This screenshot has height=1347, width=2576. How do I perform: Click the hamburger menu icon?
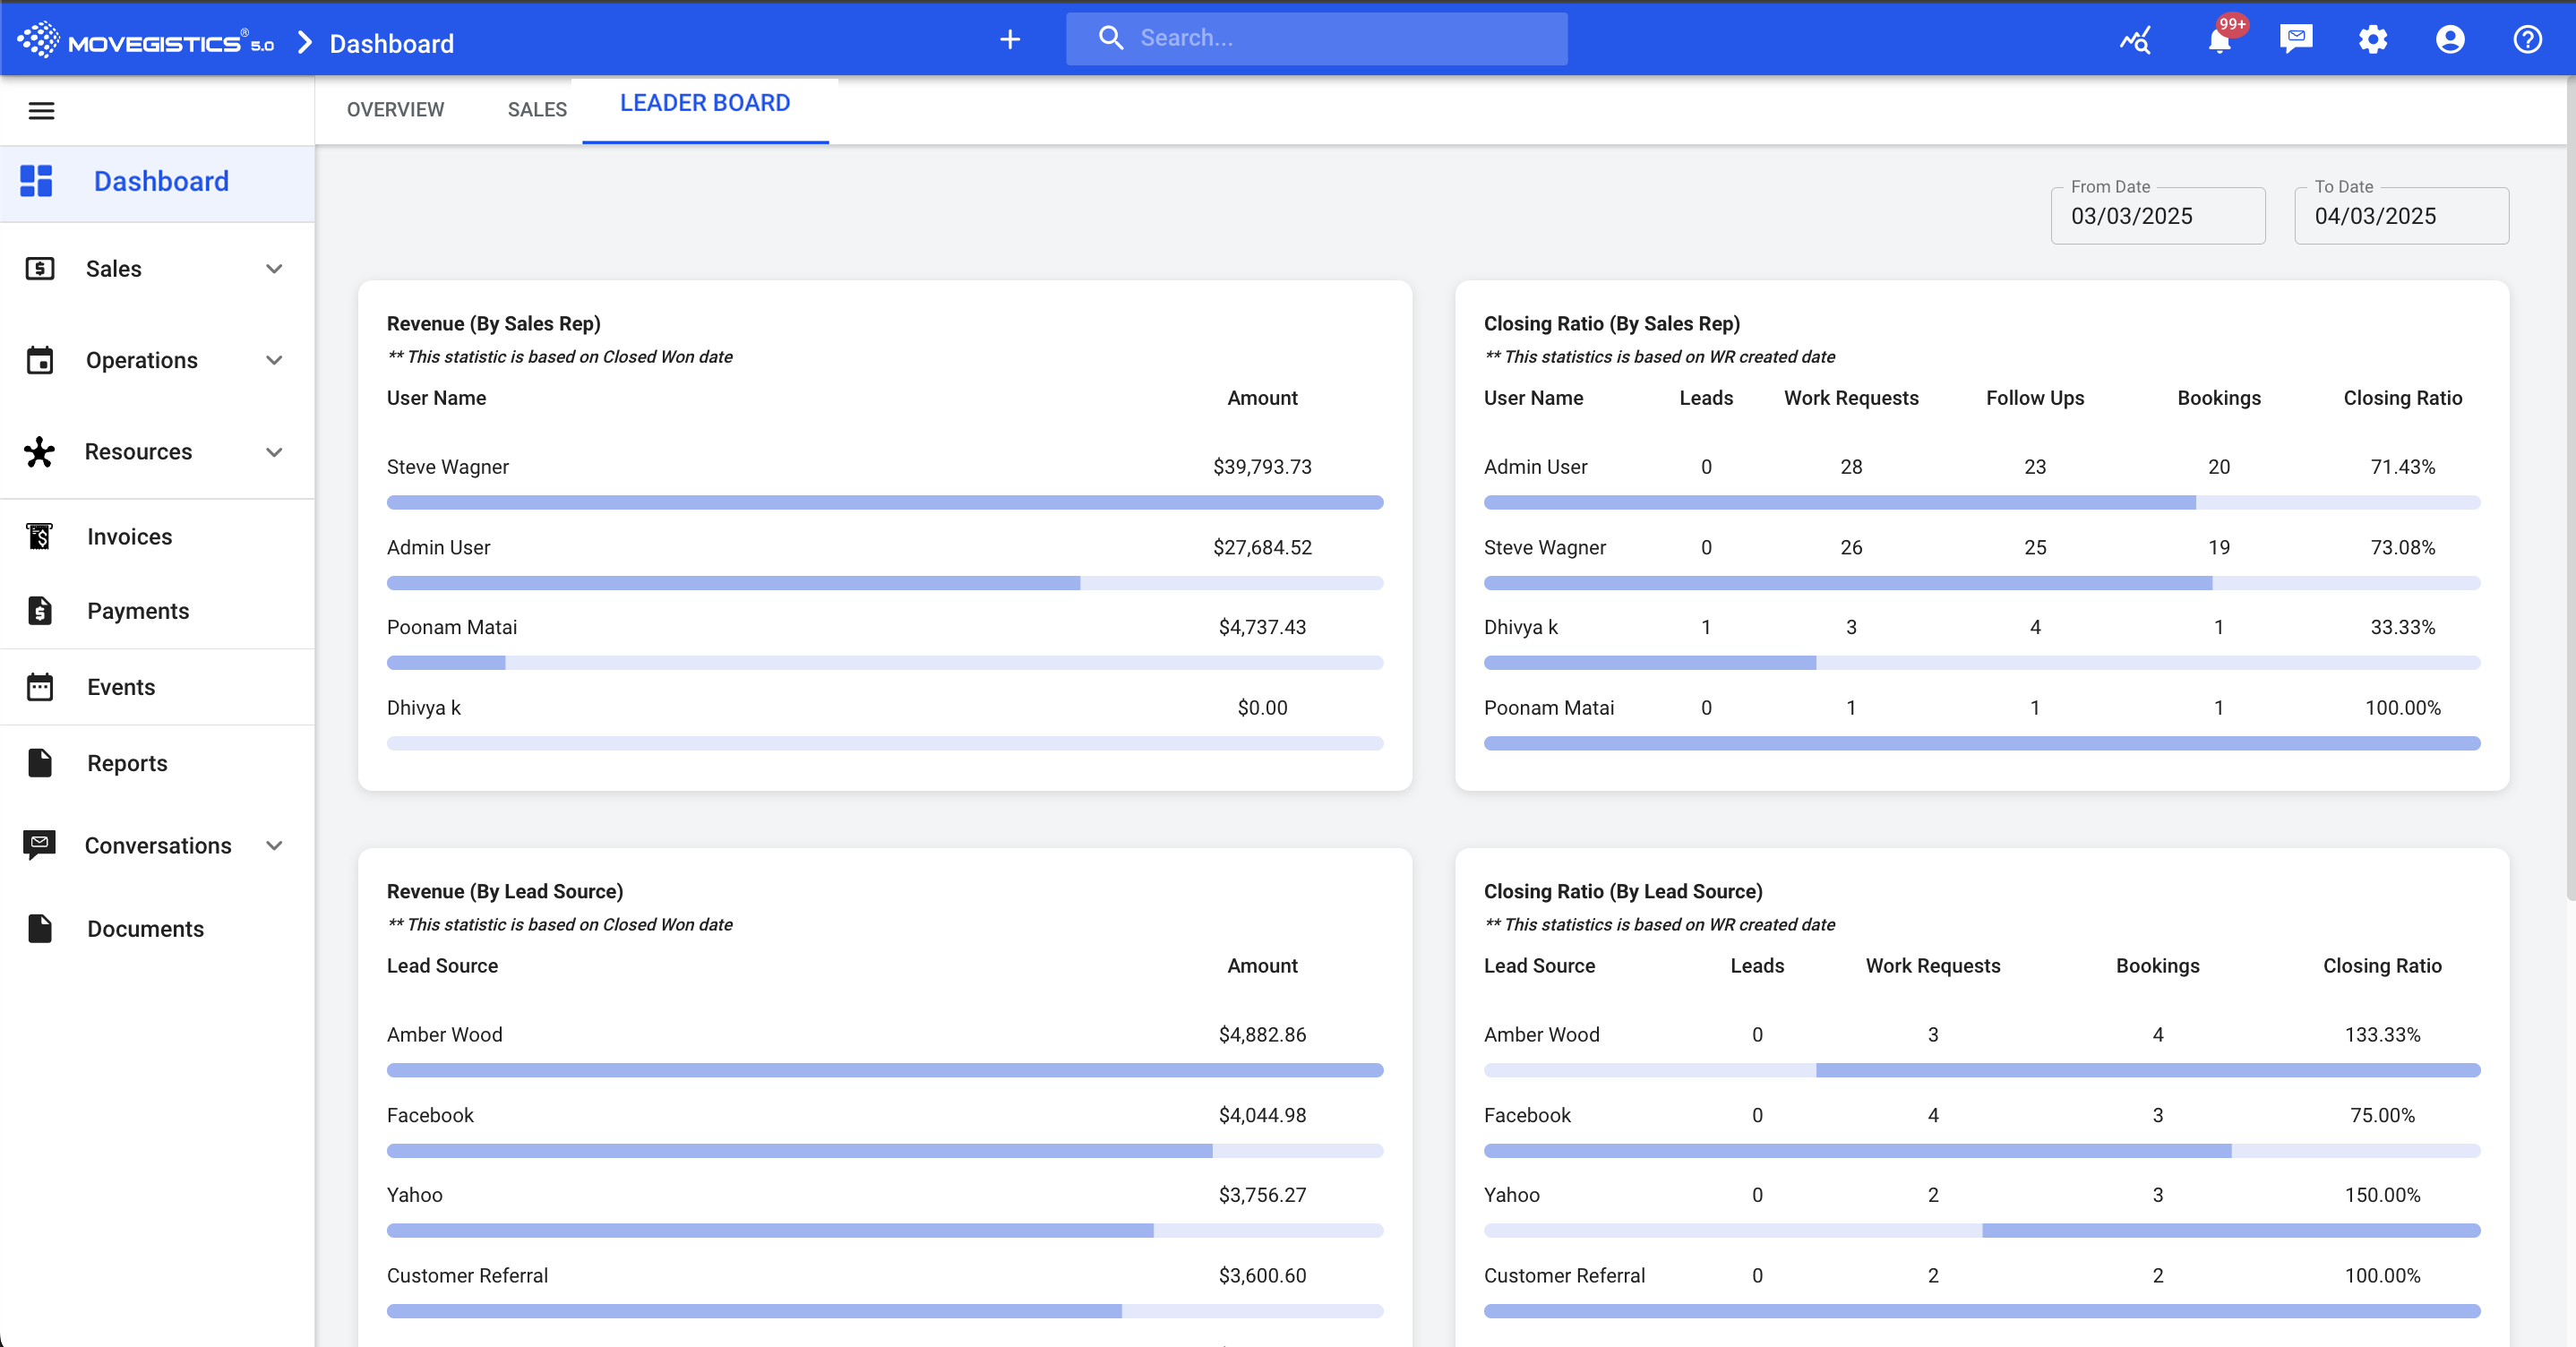click(41, 110)
